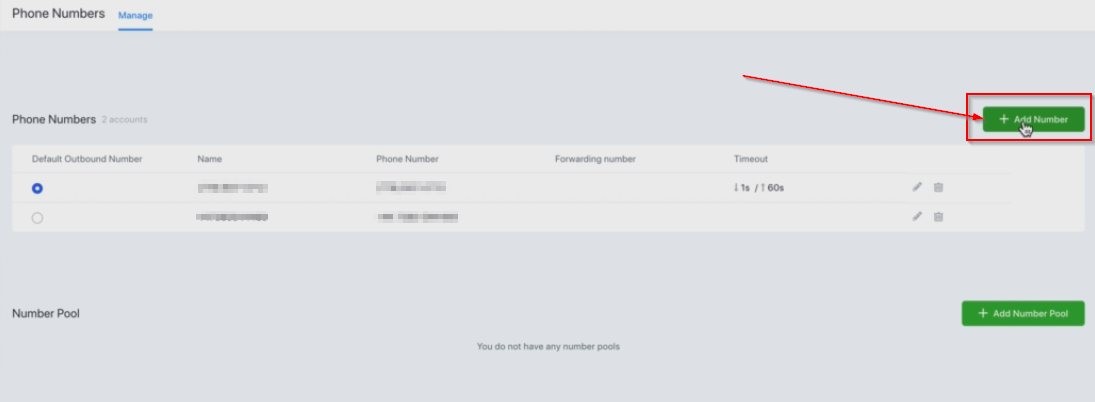Edit the first phone number with pencil icon
This screenshot has width=1095, height=402.
pos(917,187)
